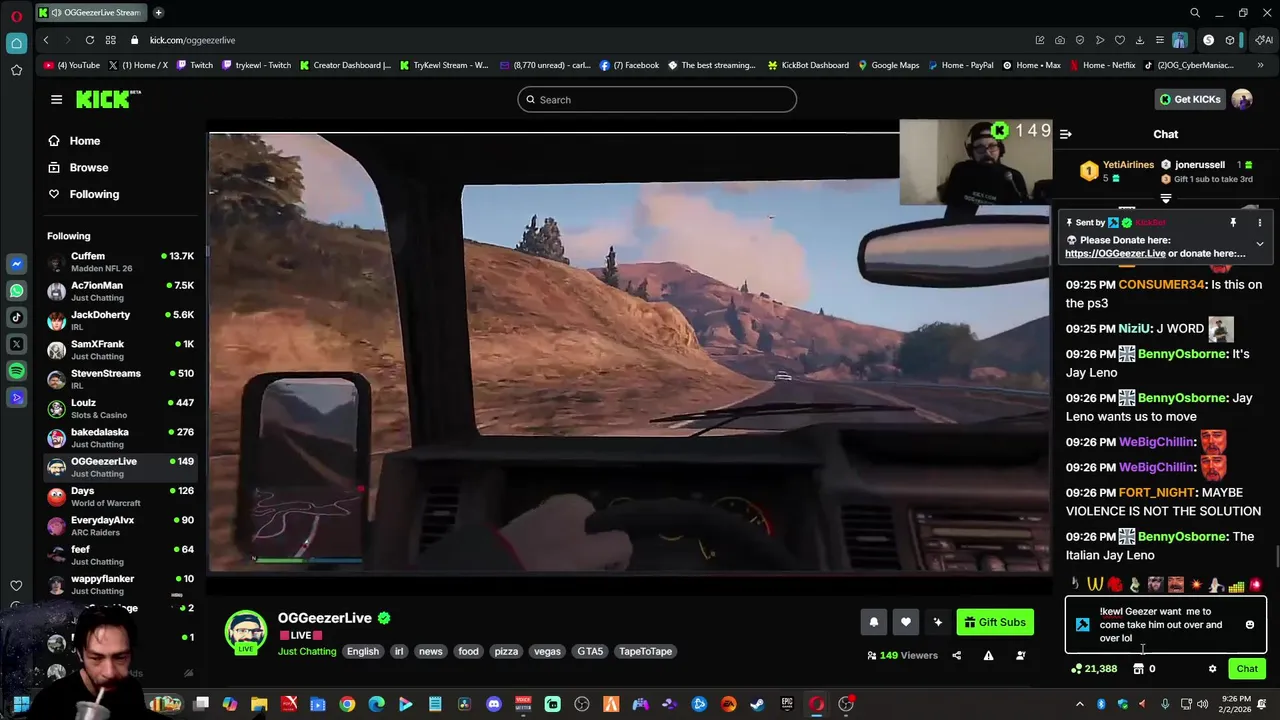This screenshot has width=1280, height=720.
Task: Open Google Chrome from the Windows taskbar
Action: point(346,704)
